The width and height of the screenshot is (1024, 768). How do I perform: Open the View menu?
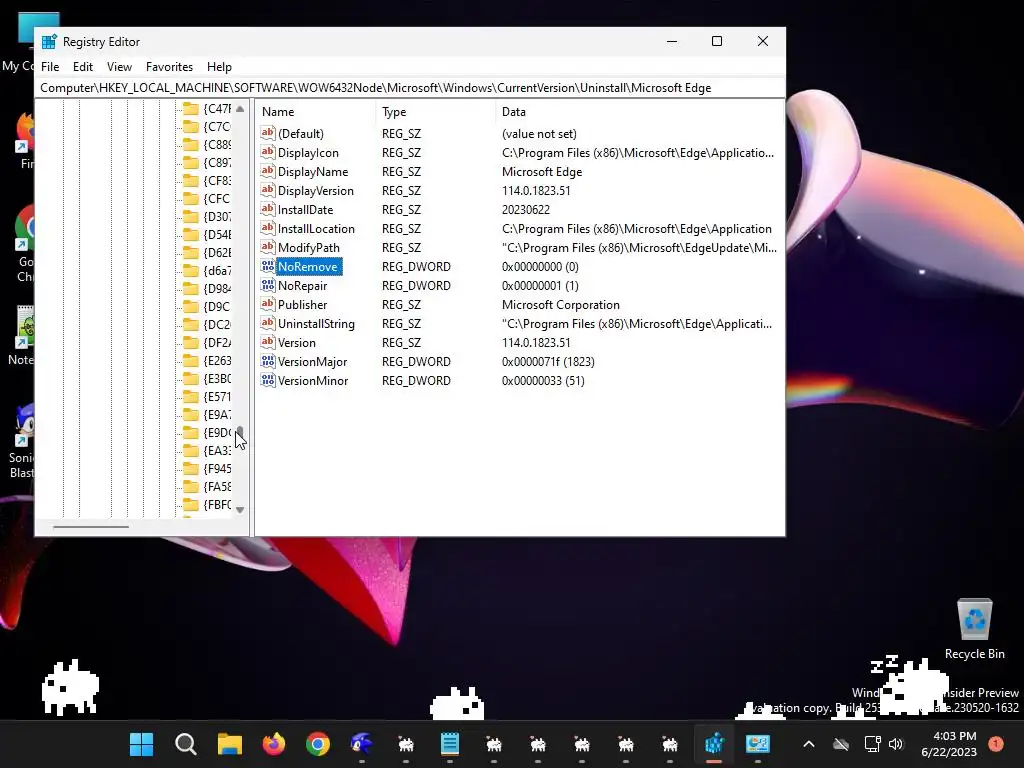tap(120, 67)
